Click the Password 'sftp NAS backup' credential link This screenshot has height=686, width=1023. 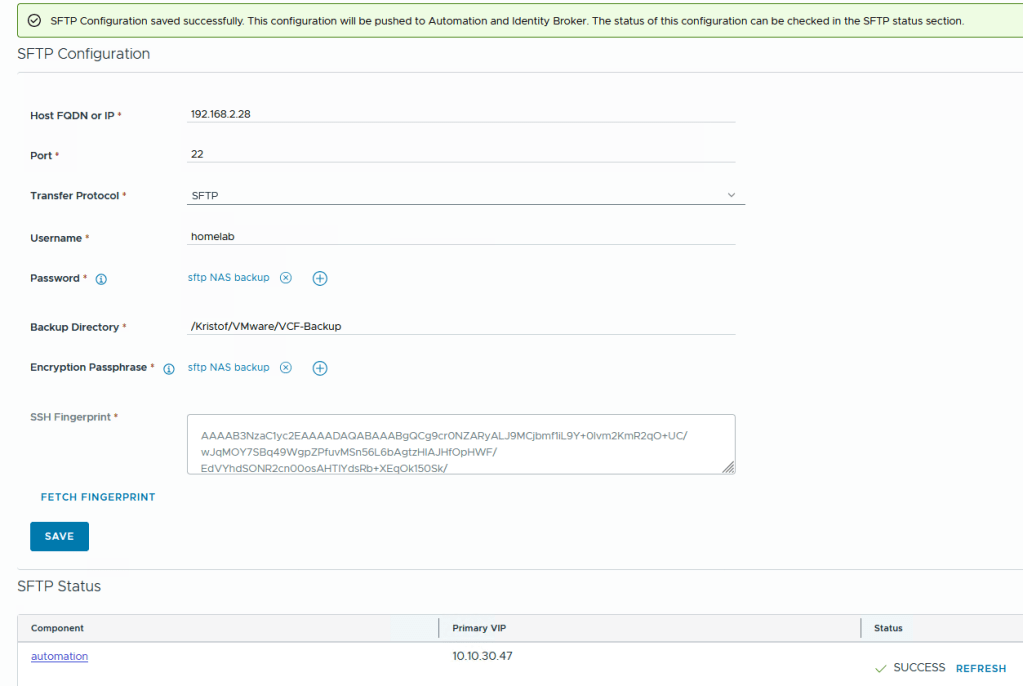click(x=228, y=278)
